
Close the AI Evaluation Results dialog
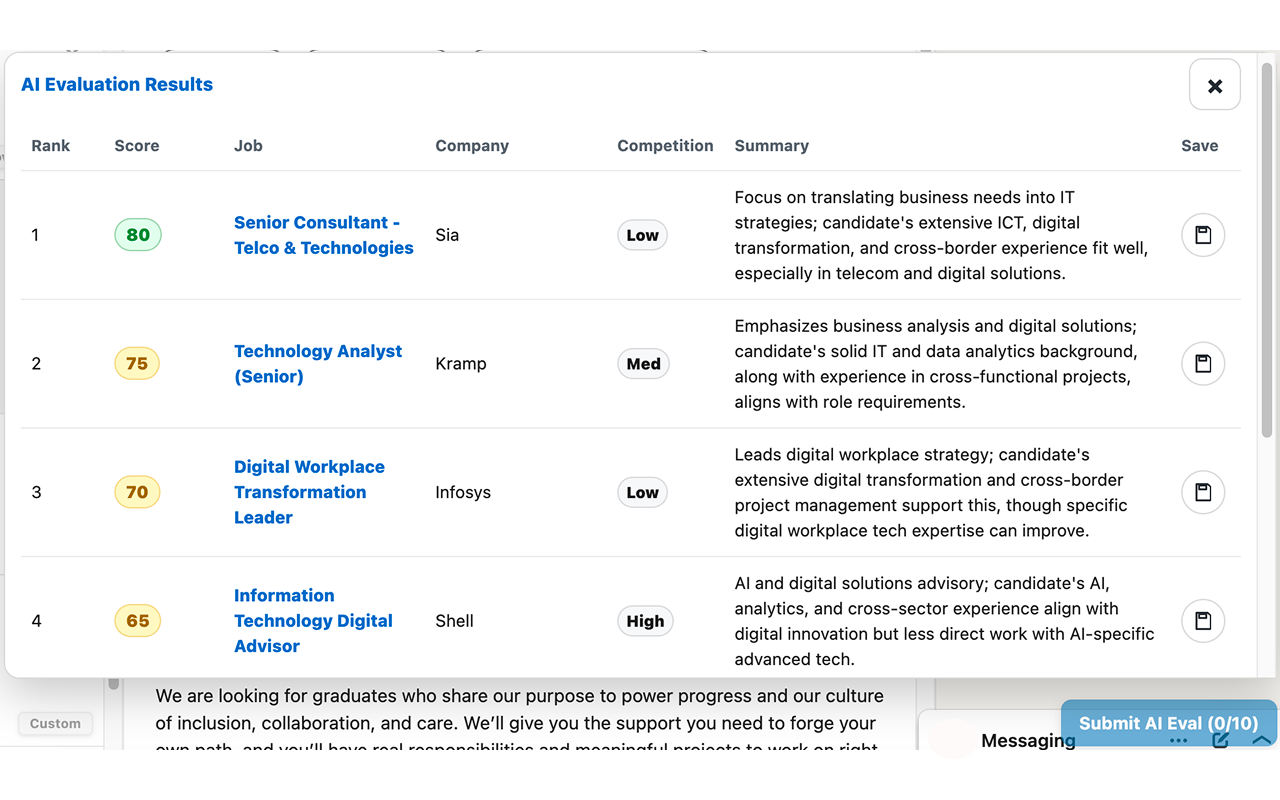click(x=1214, y=84)
